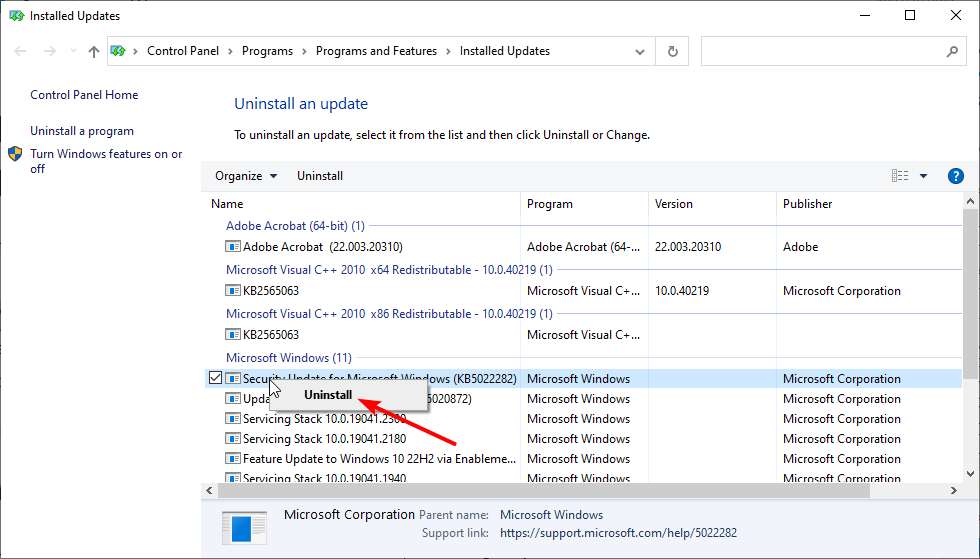
Task: Refresh the Installed Updates list
Action: click(672, 51)
